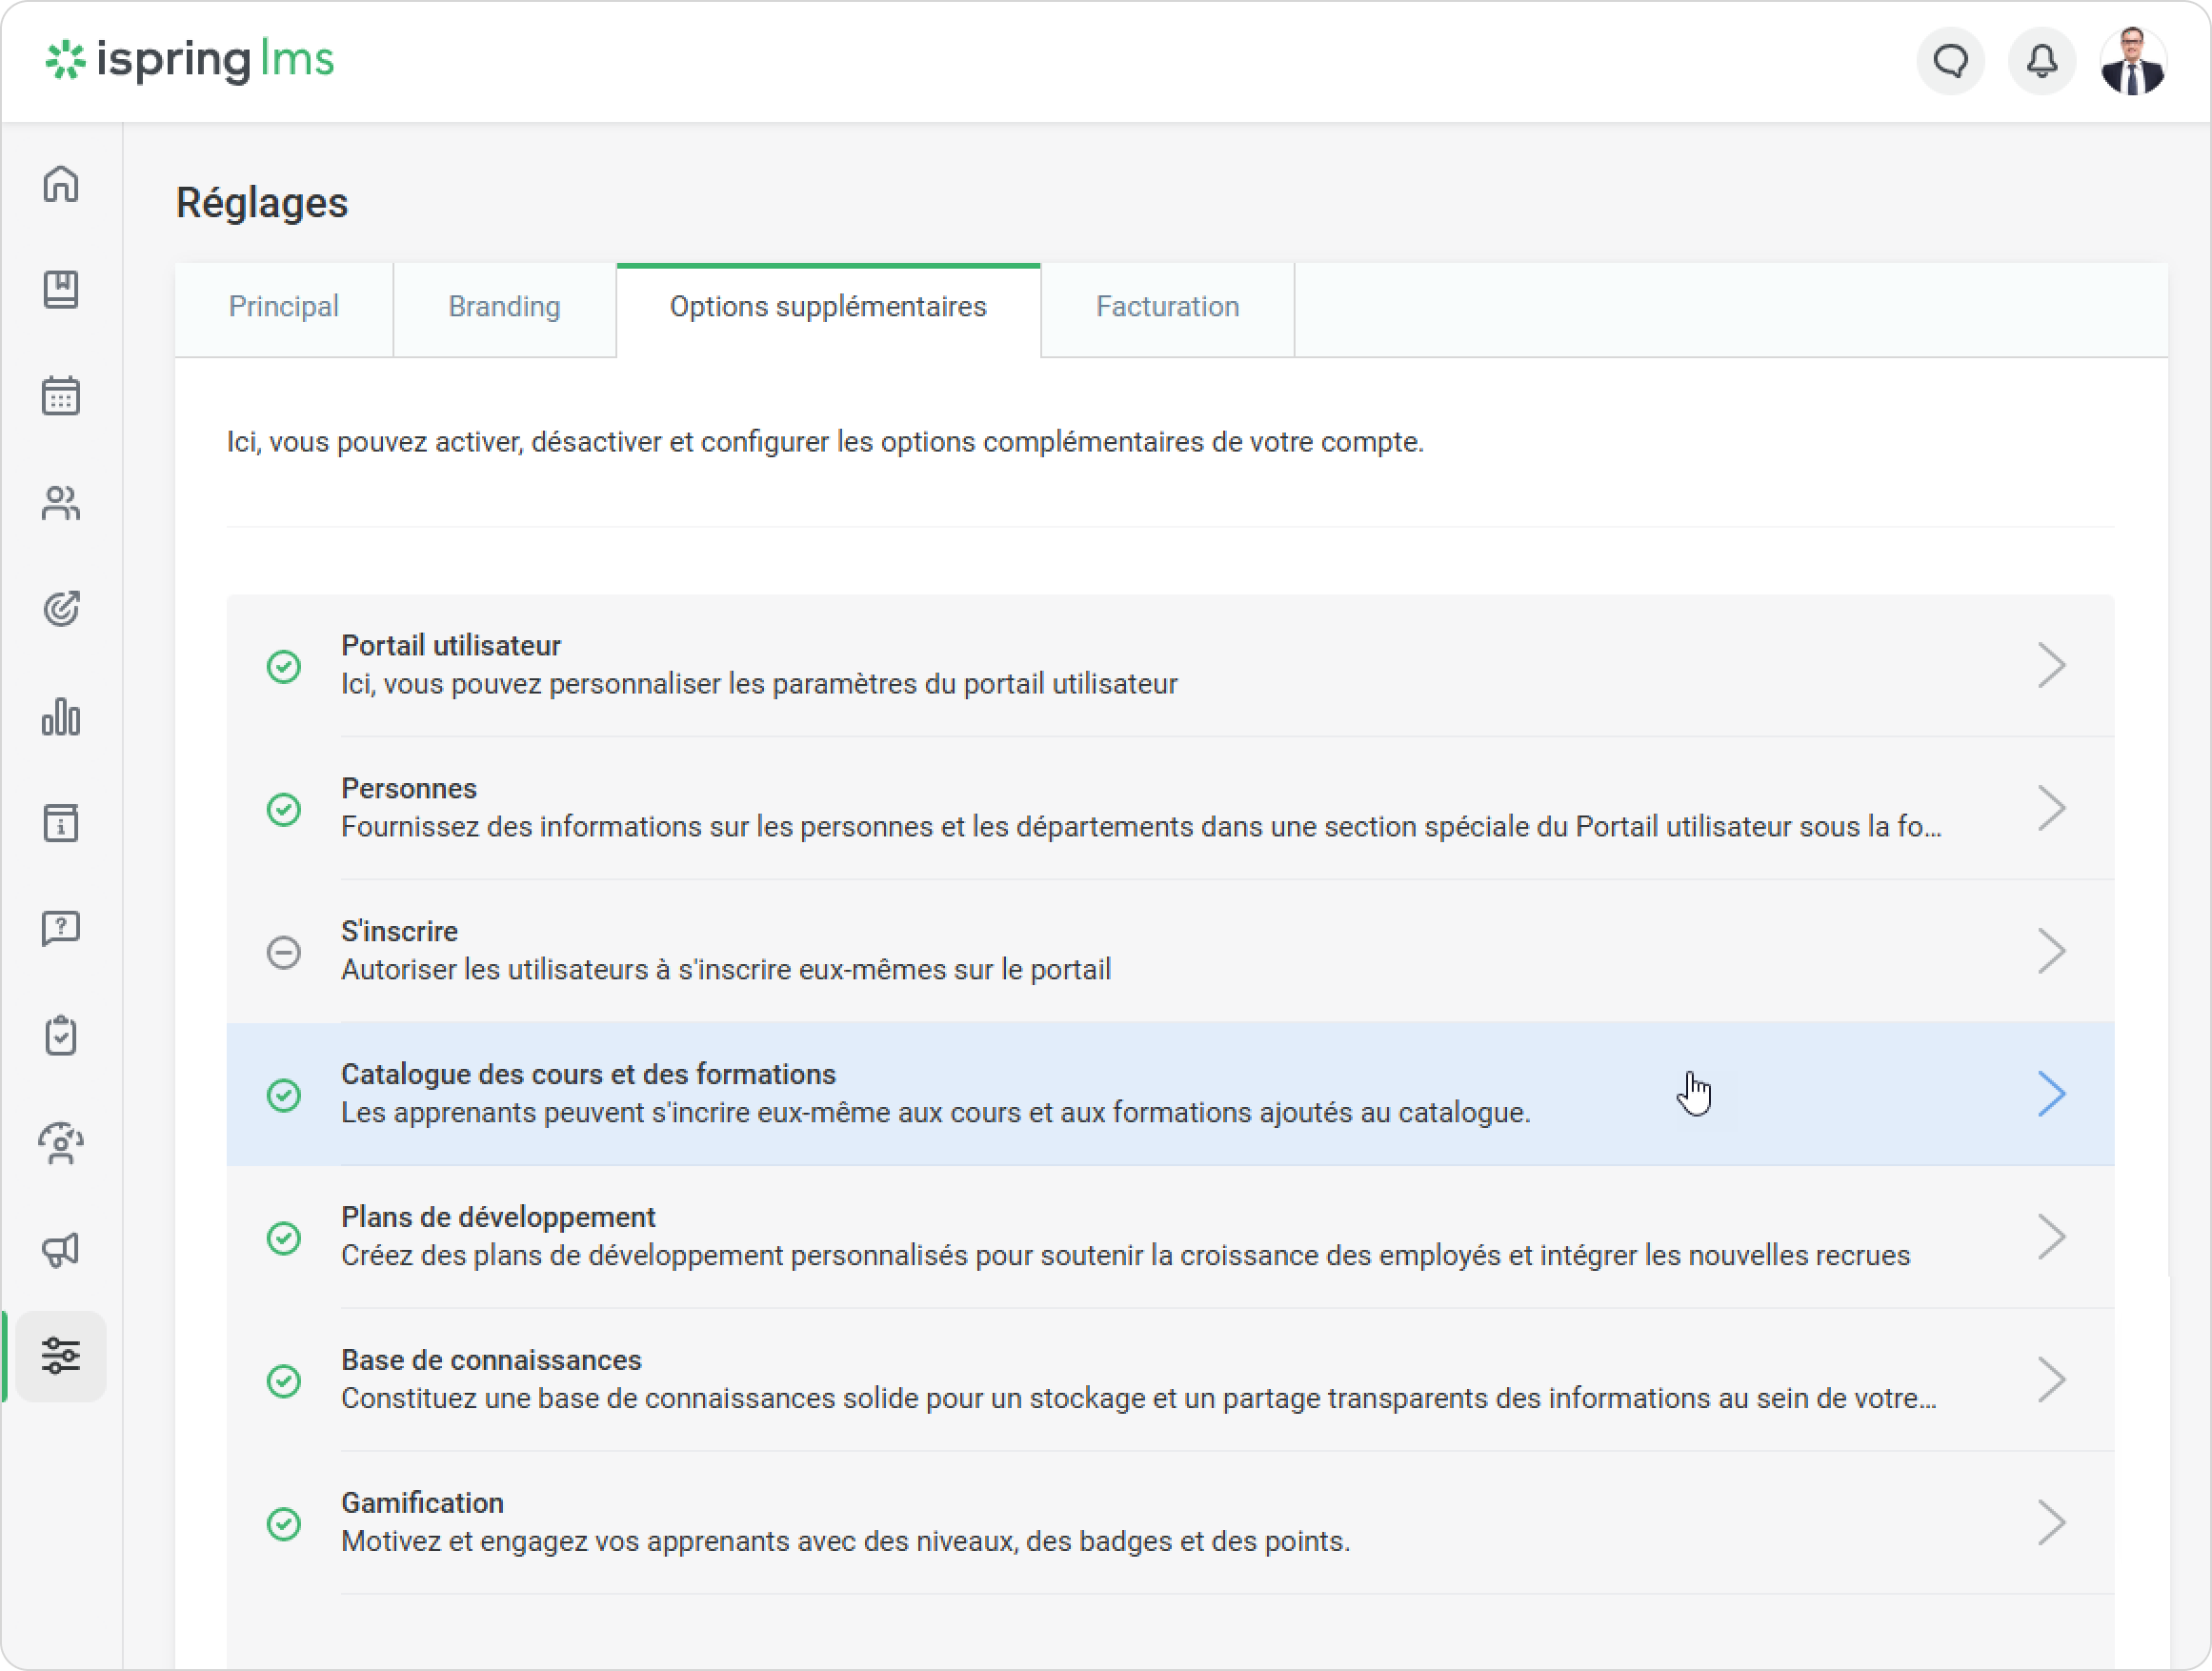Open Catalogue des cours et des formations
2212x1671 pixels.
coord(588,1074)
